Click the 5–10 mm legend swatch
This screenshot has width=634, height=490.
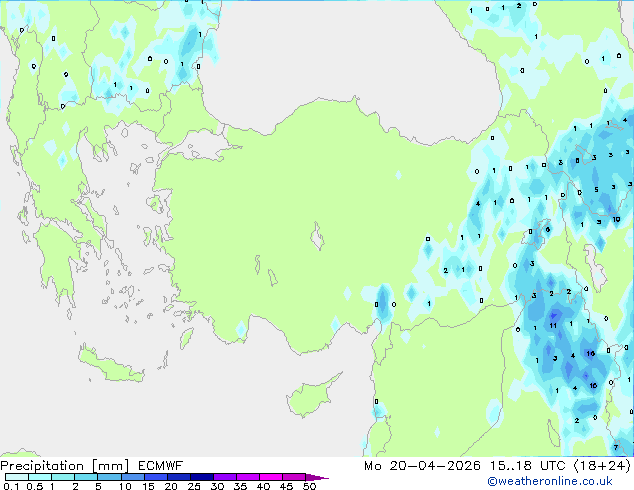[109, 477]
